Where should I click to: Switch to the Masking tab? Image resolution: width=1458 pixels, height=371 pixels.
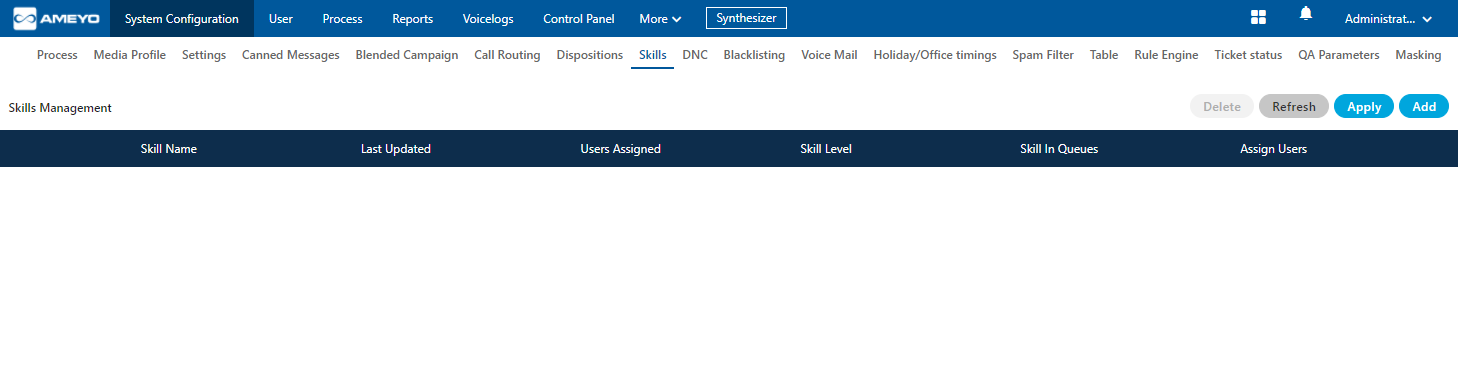1418,55
